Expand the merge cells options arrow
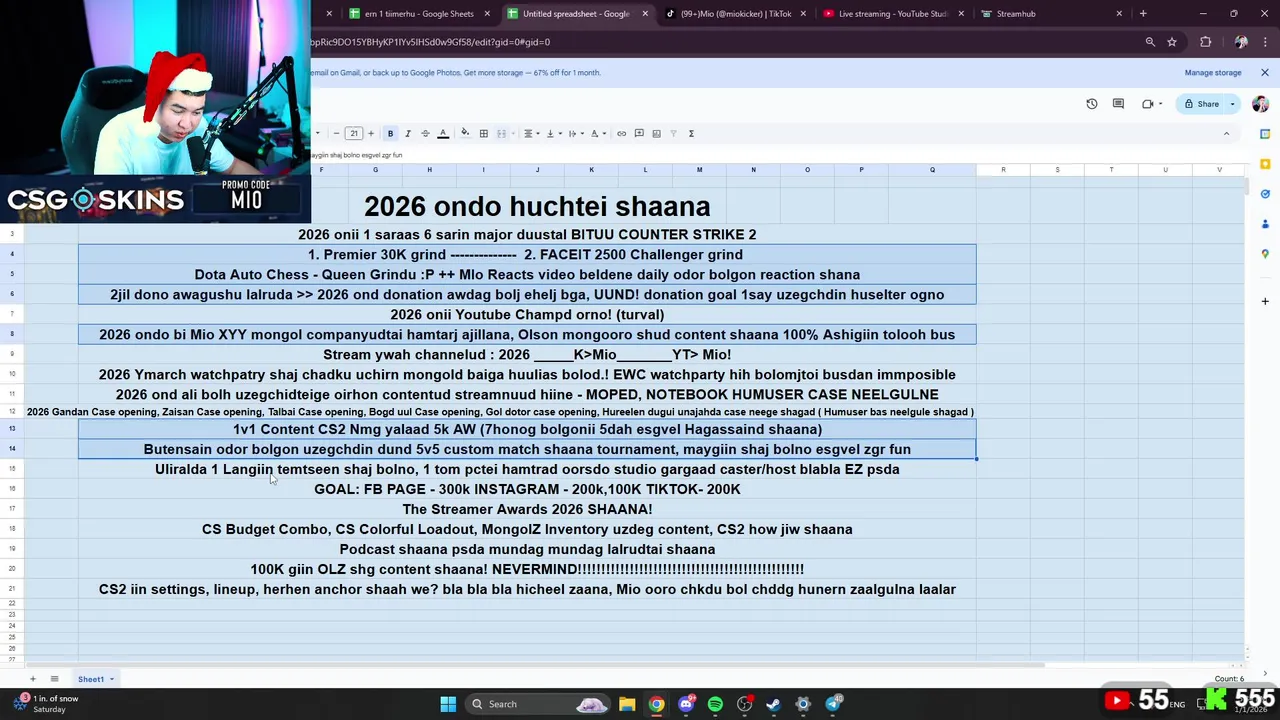 pos(512,133)
